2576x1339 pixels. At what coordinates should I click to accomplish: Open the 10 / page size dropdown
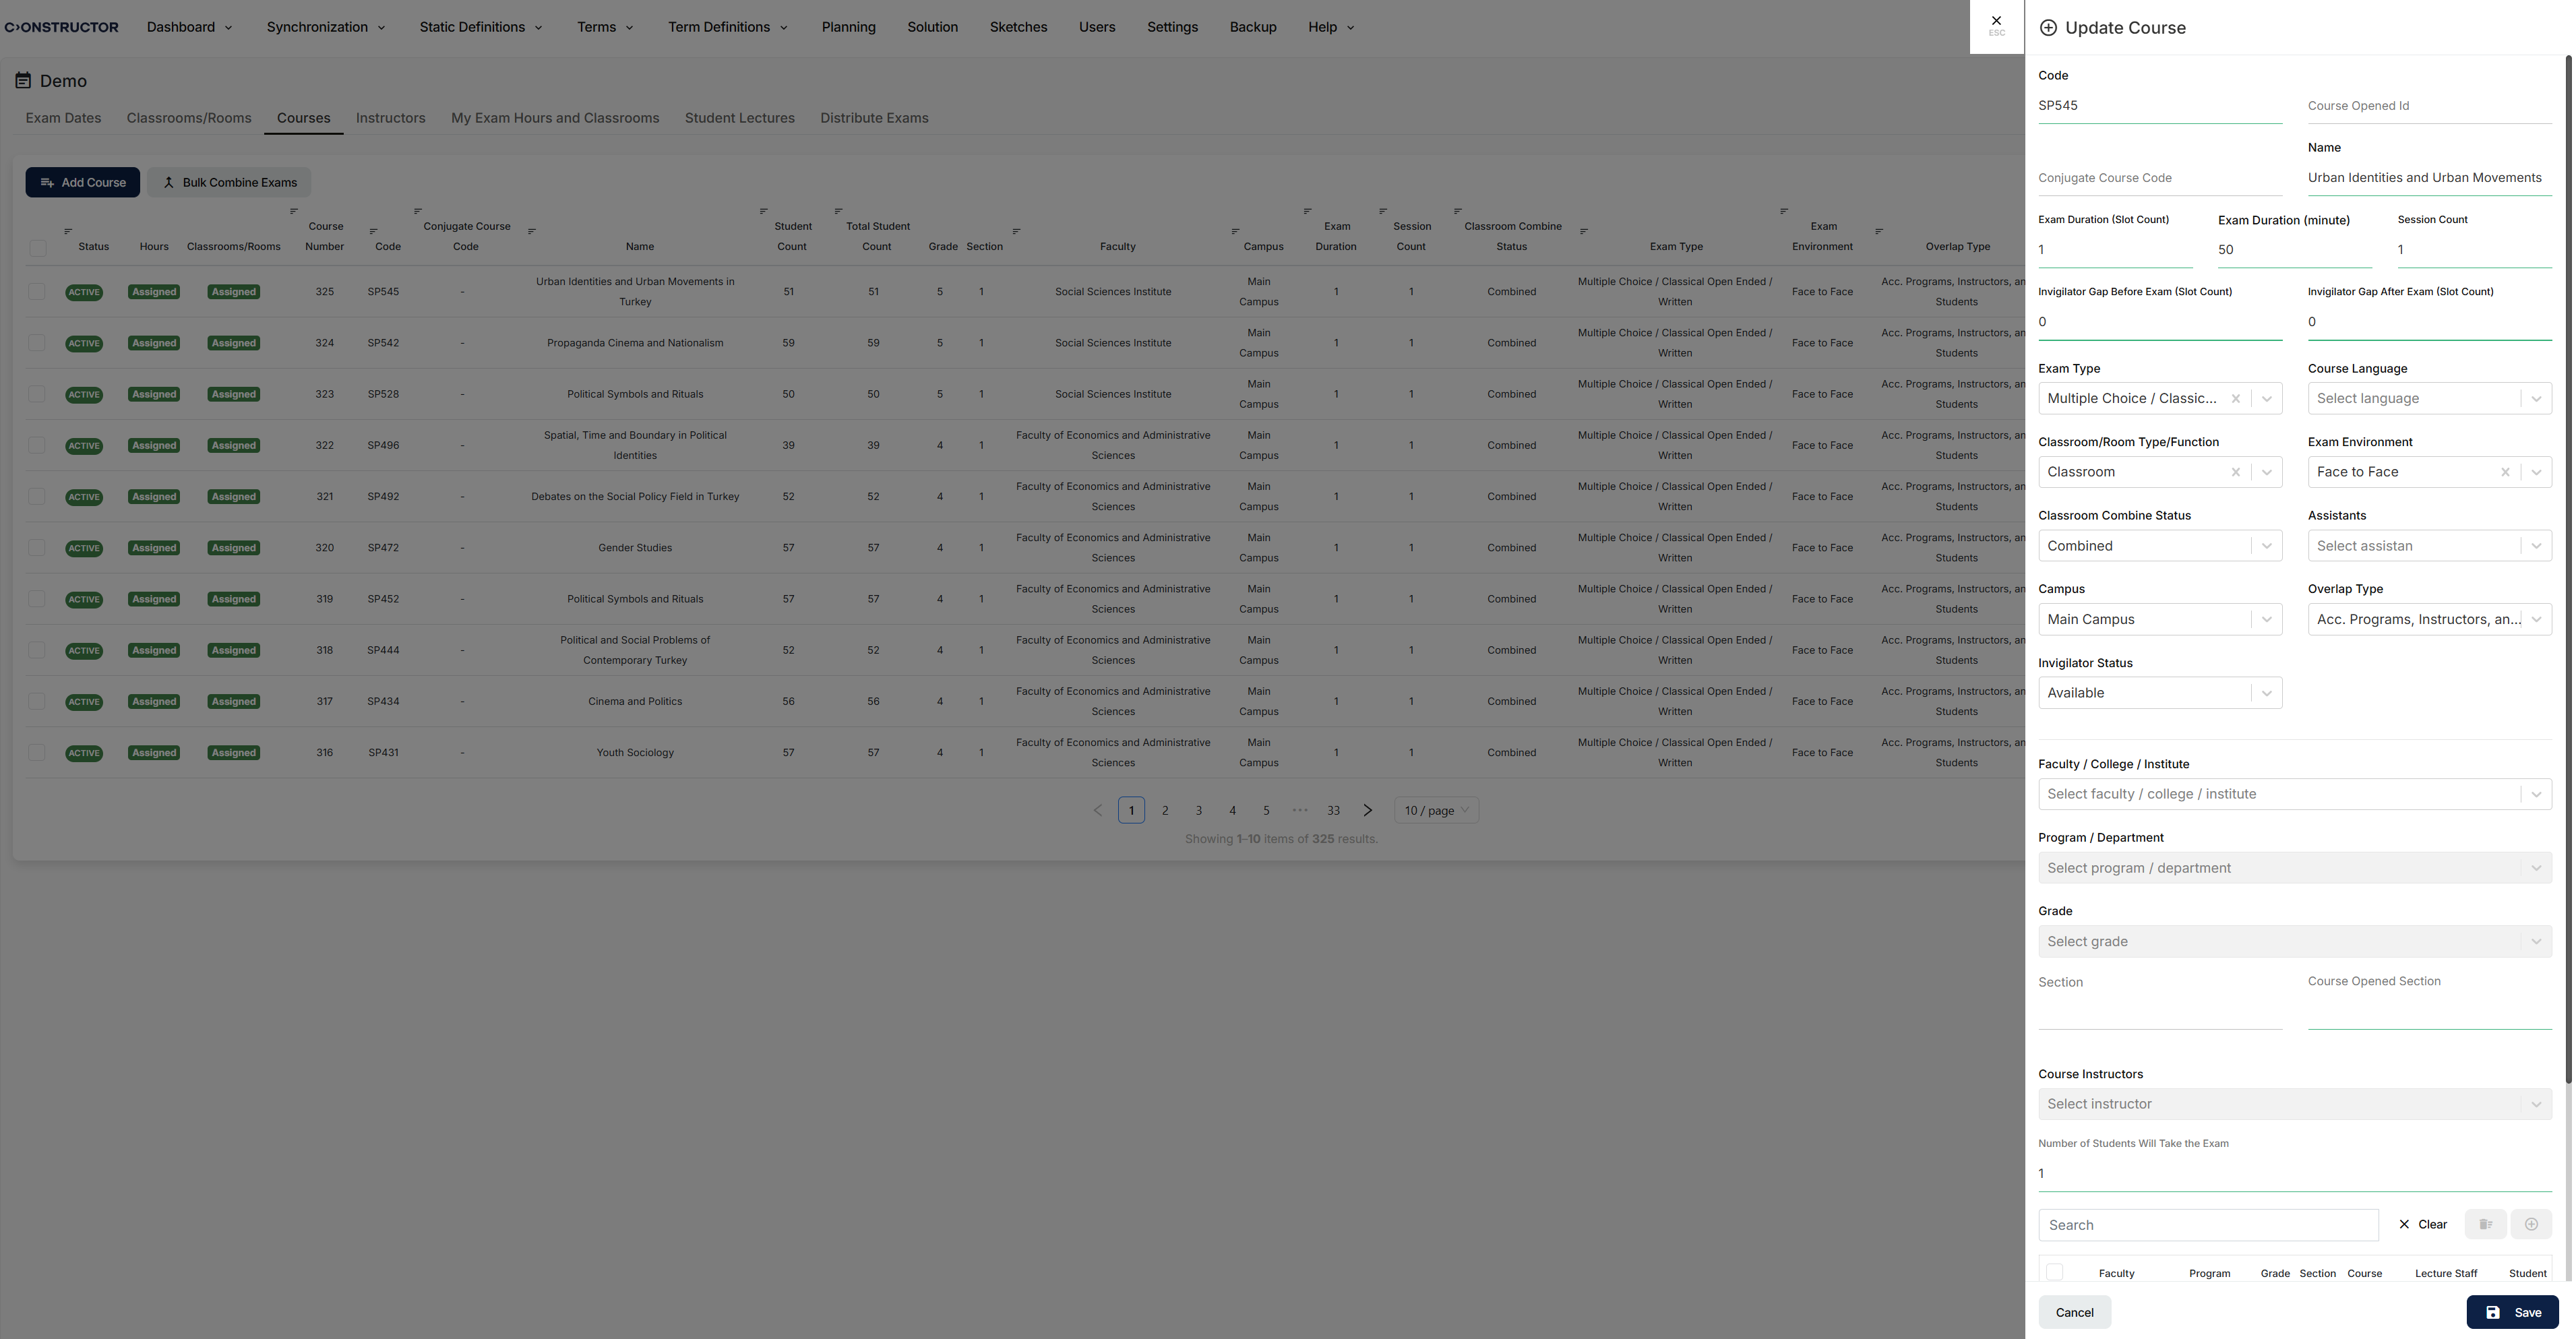click(1436, 810)
